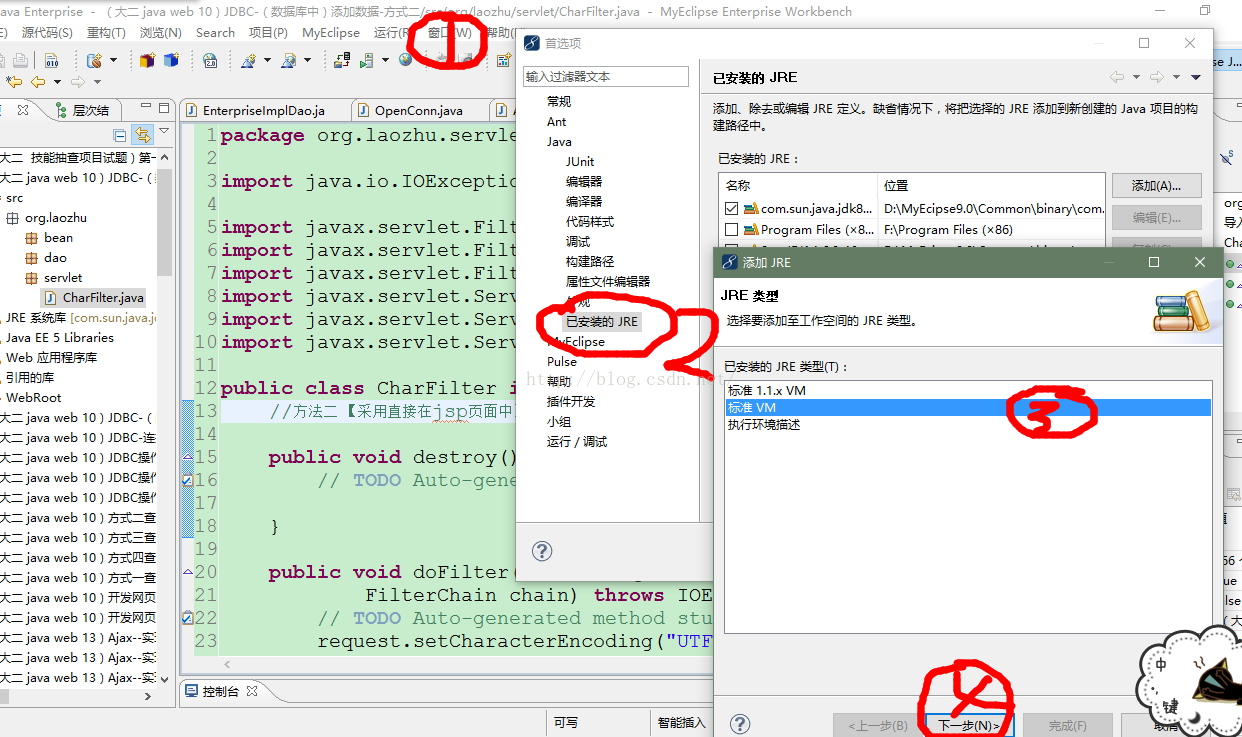Close the console view tab X icon

pos(252,691)
